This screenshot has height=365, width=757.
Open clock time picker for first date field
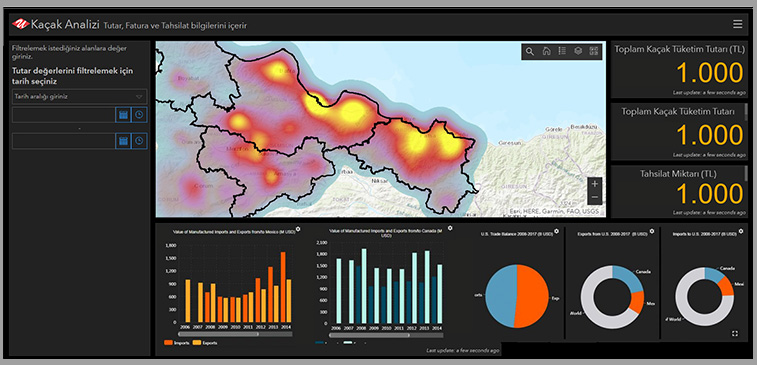(140, 115)
